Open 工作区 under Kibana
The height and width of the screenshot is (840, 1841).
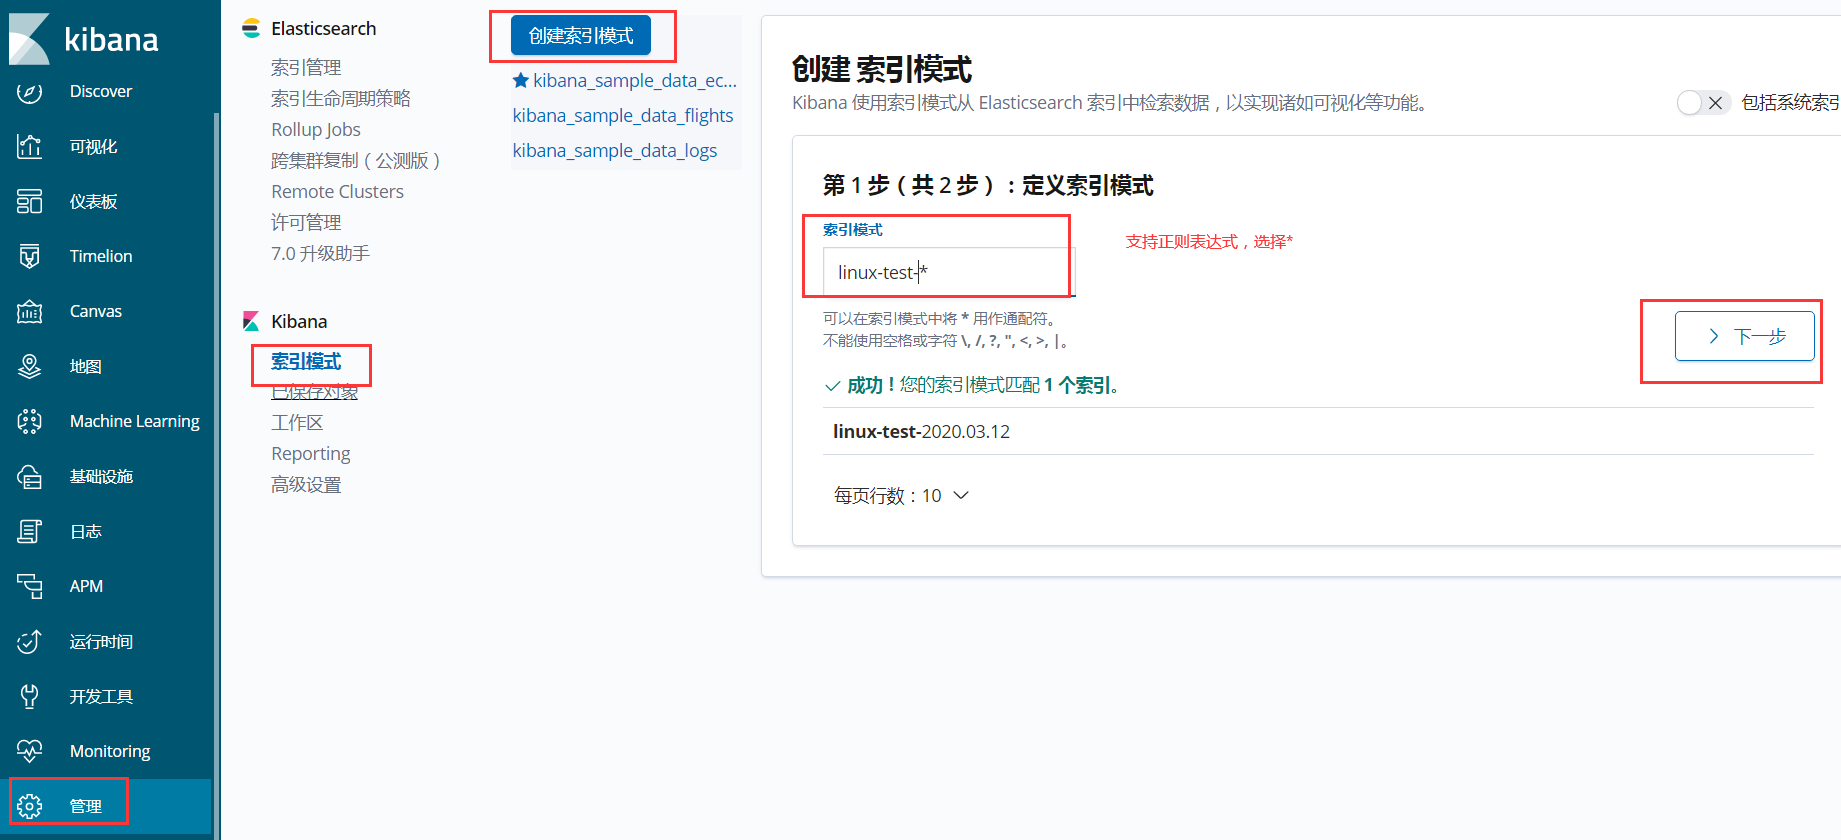coord(297,423)
